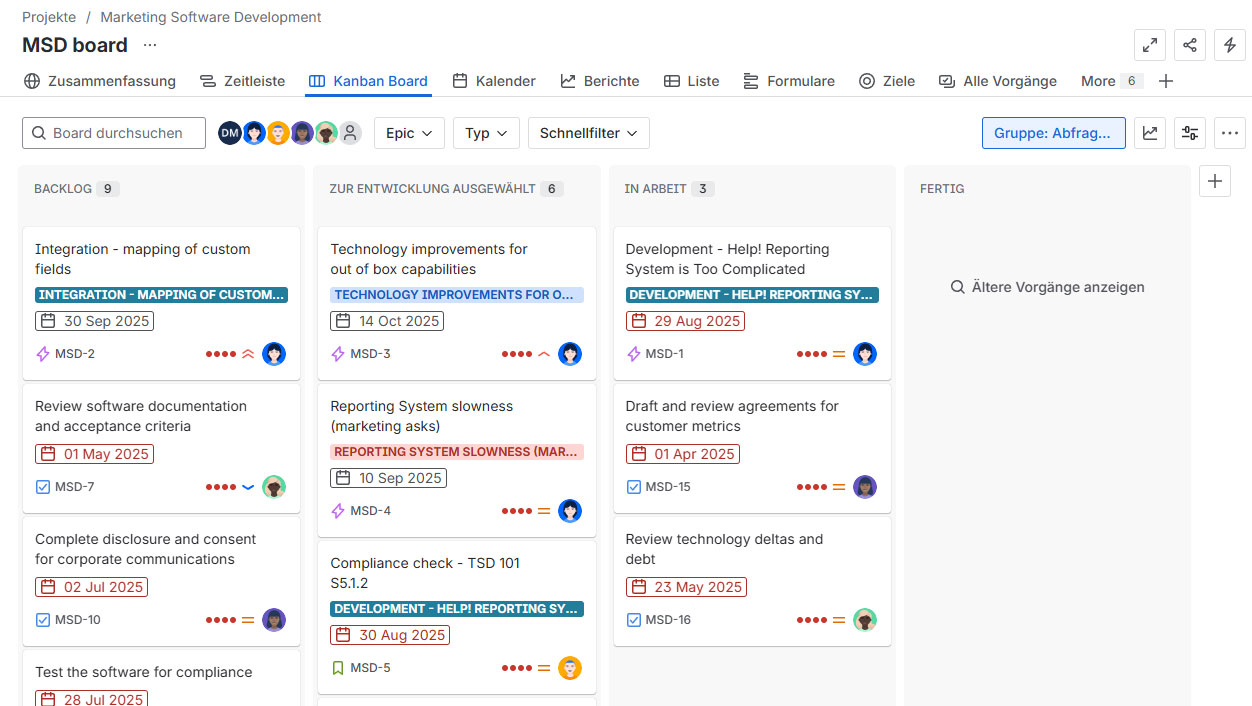Image resolution: width=1252 pixels, height=706 pixels.
Task: Click the FERTIG column header
Action: [942, 189]
